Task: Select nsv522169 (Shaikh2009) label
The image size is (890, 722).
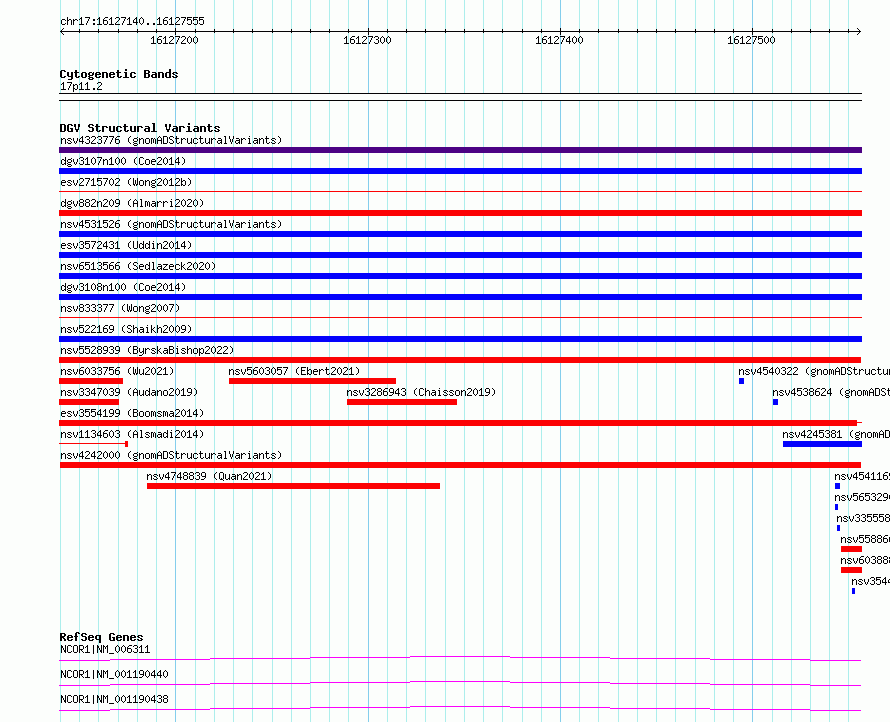Action: click(x=126, y=329)
